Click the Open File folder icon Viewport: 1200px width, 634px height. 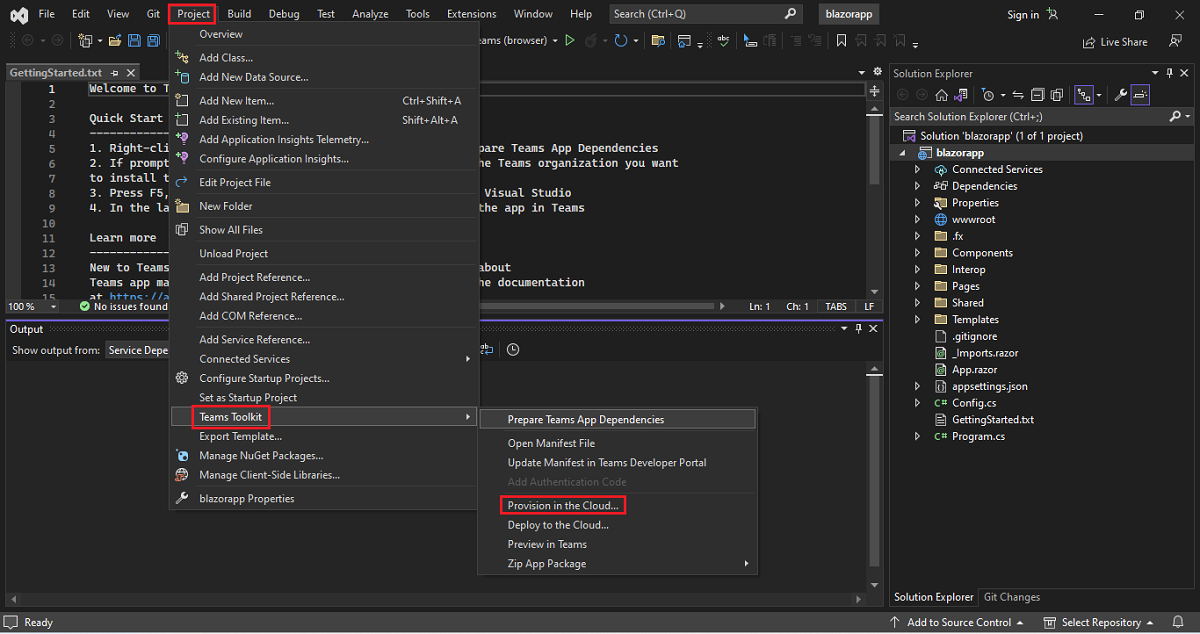116,41
